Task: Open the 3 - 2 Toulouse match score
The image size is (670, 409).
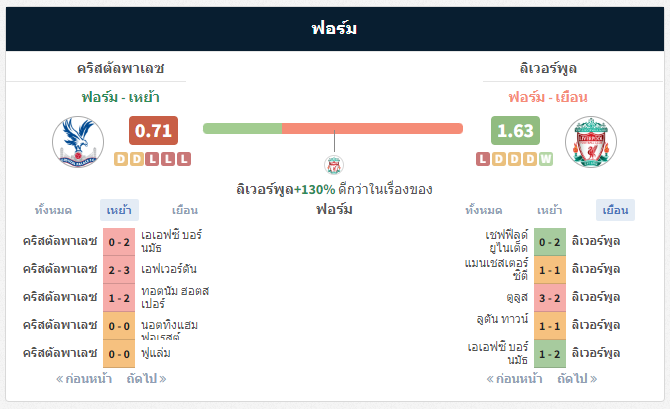Action: [x=550, y=298]
